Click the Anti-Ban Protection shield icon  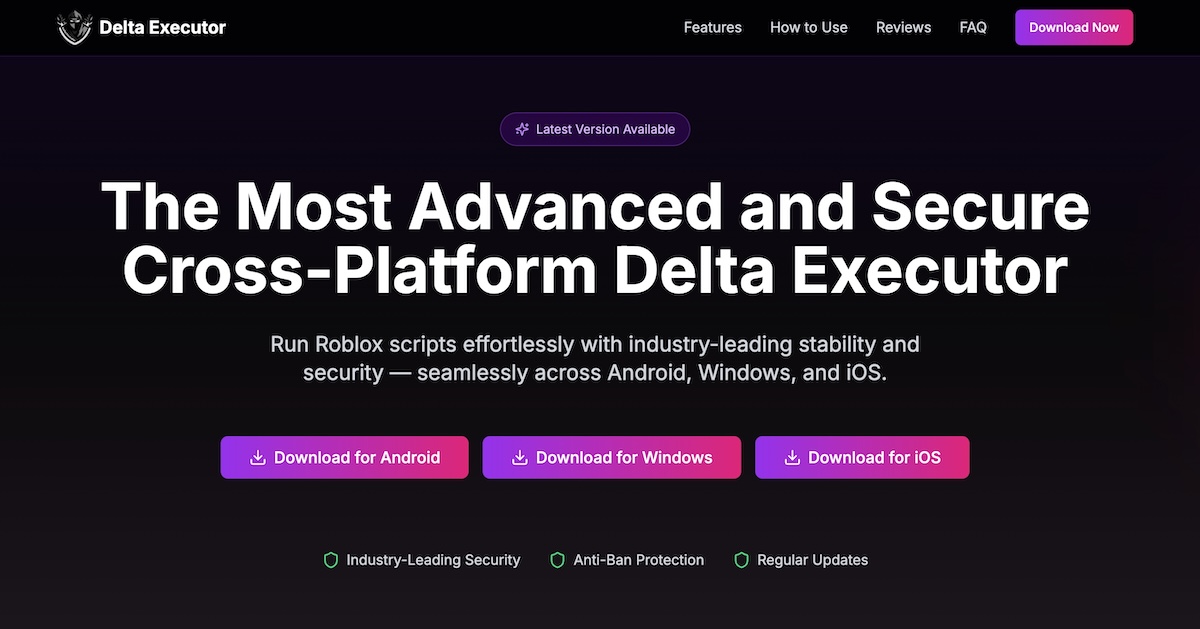tap(557, 560)
